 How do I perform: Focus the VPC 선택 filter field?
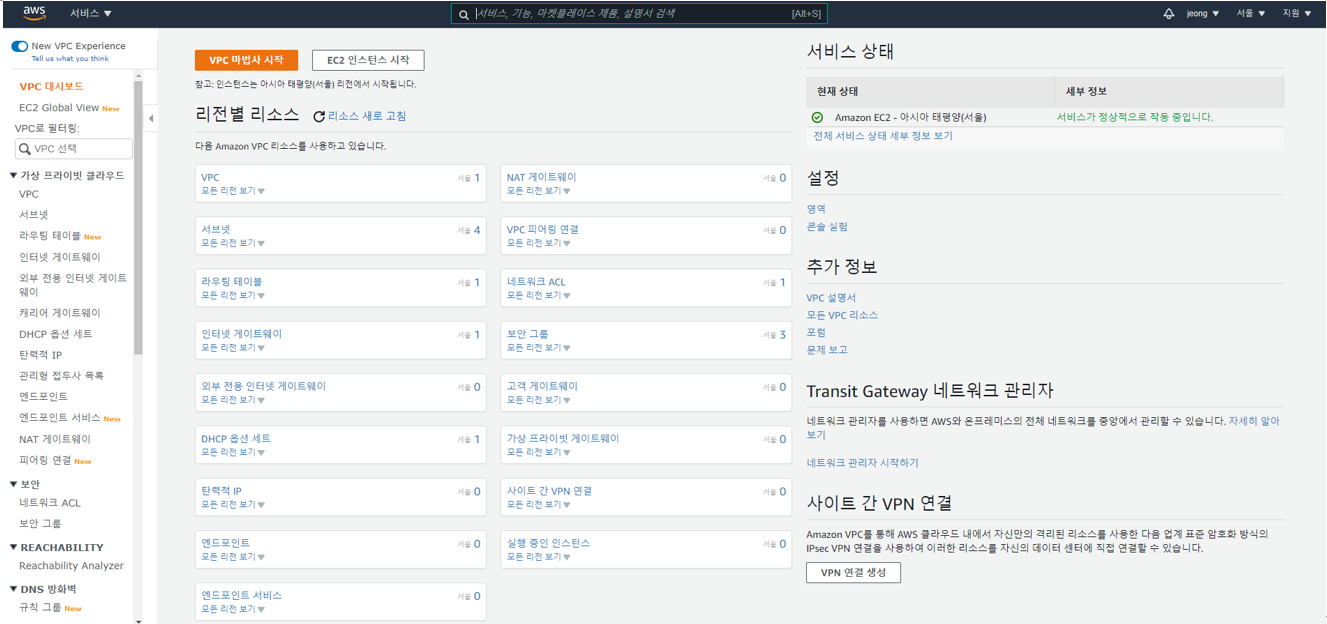point(74,149)
